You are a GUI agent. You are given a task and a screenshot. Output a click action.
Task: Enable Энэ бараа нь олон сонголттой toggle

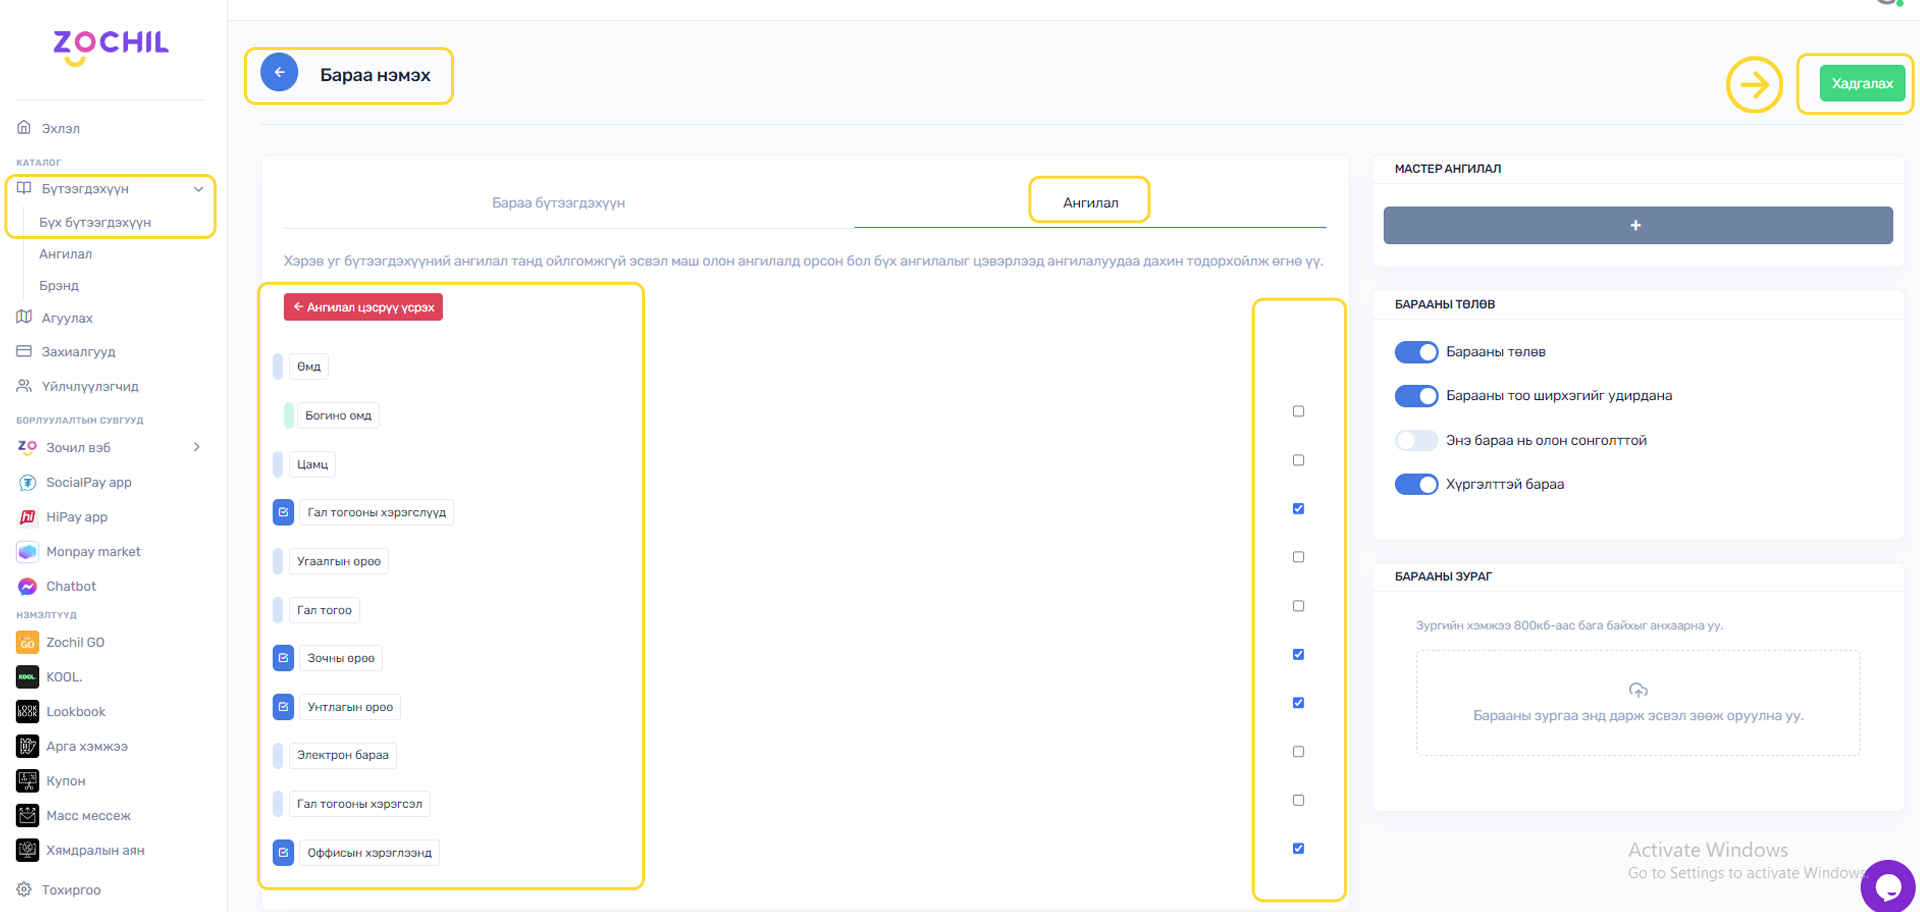1416,440
